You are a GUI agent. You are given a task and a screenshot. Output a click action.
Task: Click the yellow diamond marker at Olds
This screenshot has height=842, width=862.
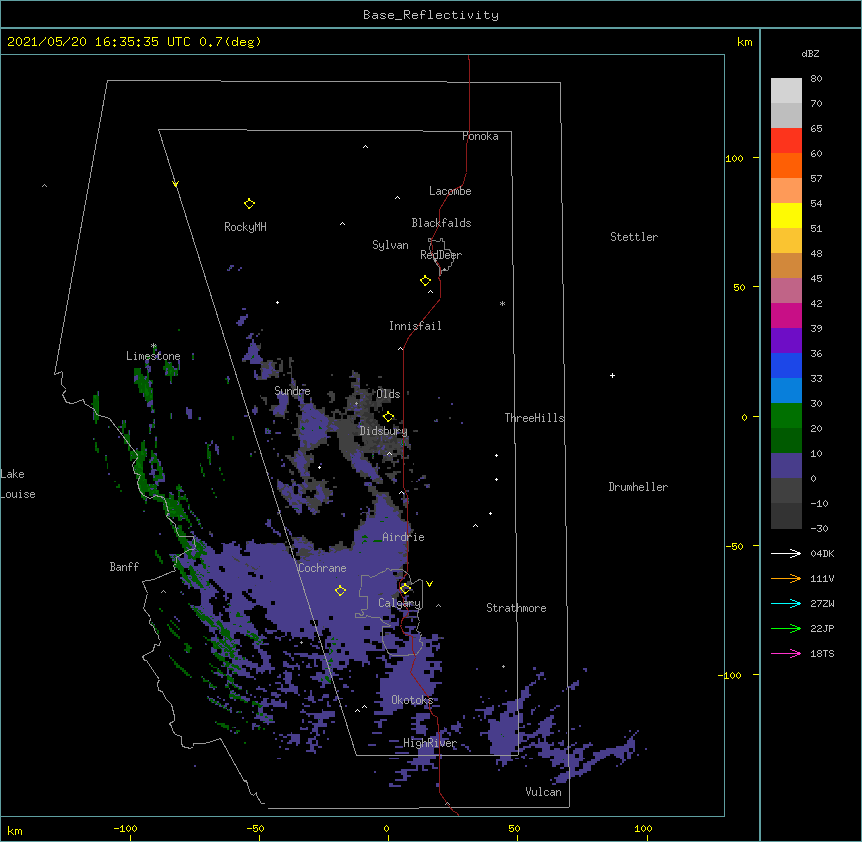[x=388, y=416]
